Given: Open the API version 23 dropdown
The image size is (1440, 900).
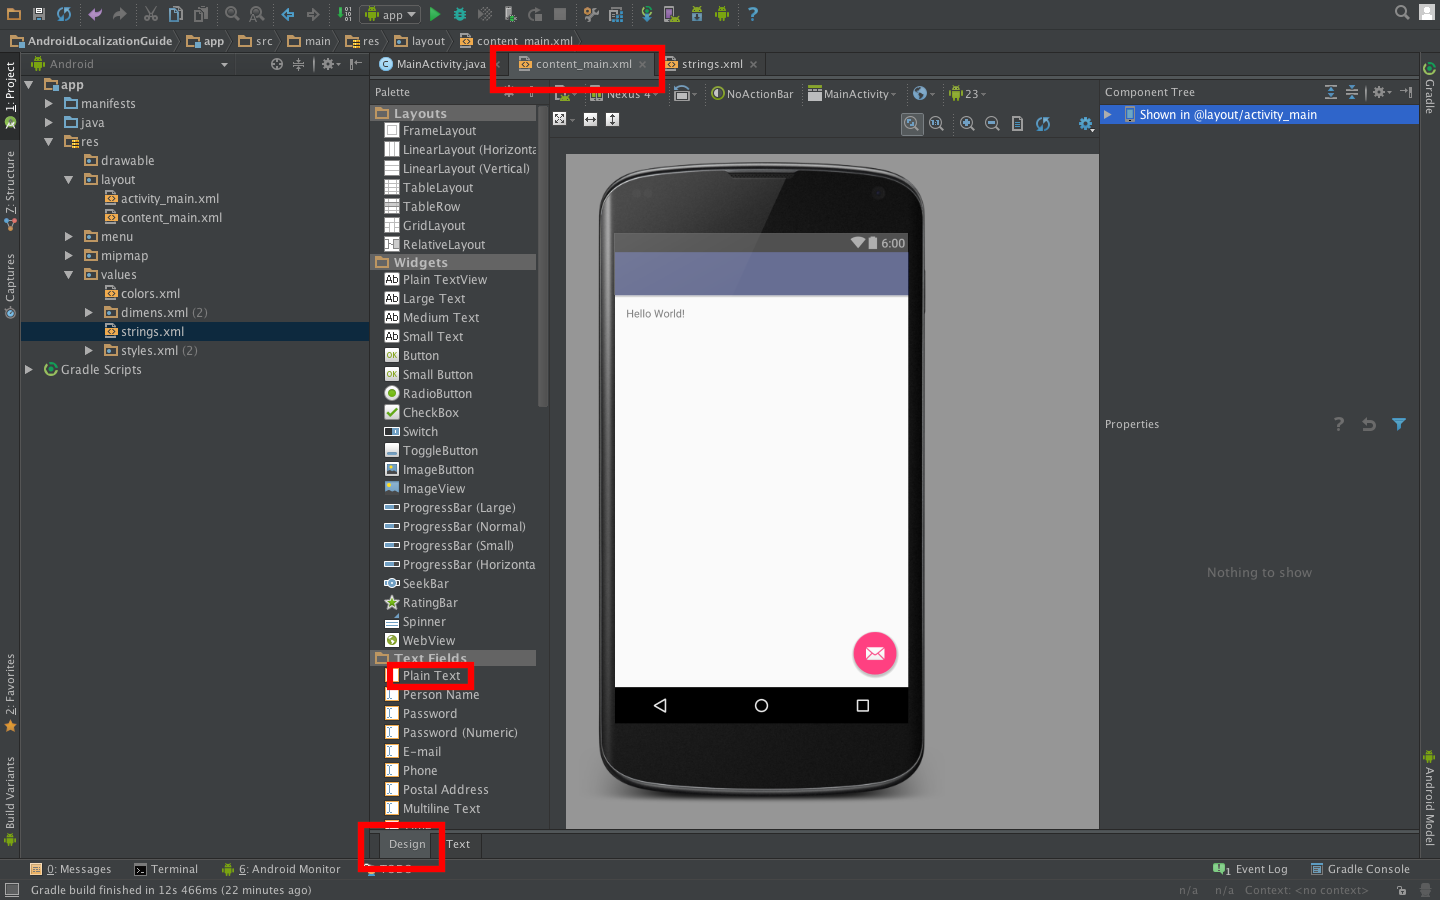Looking at the screenshot, I should point(965,93).
